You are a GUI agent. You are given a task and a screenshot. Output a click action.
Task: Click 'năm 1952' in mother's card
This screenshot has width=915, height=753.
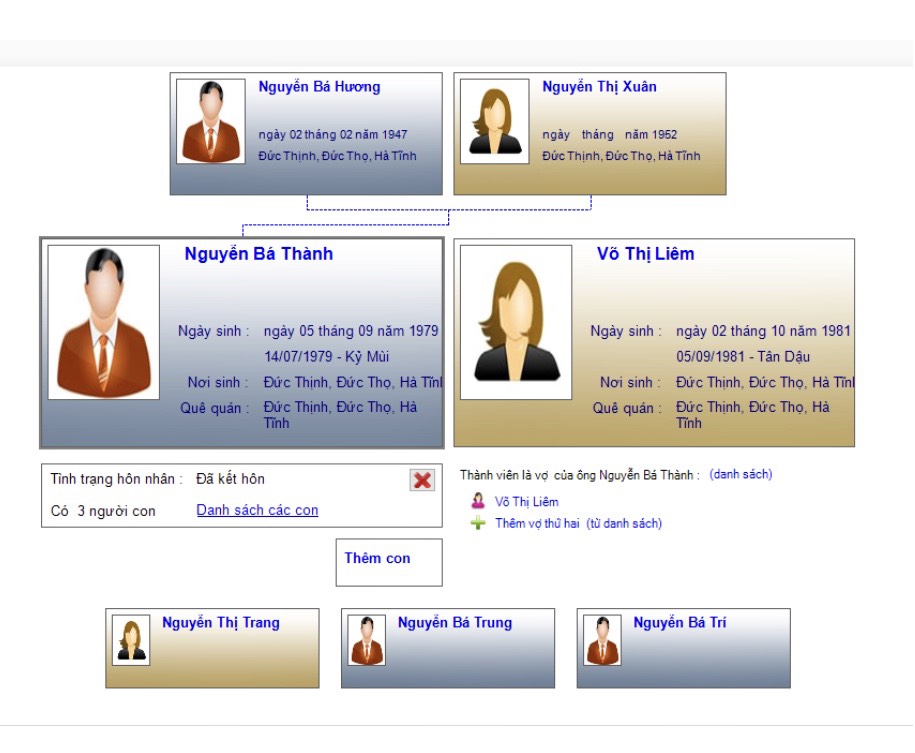[651, 135]
